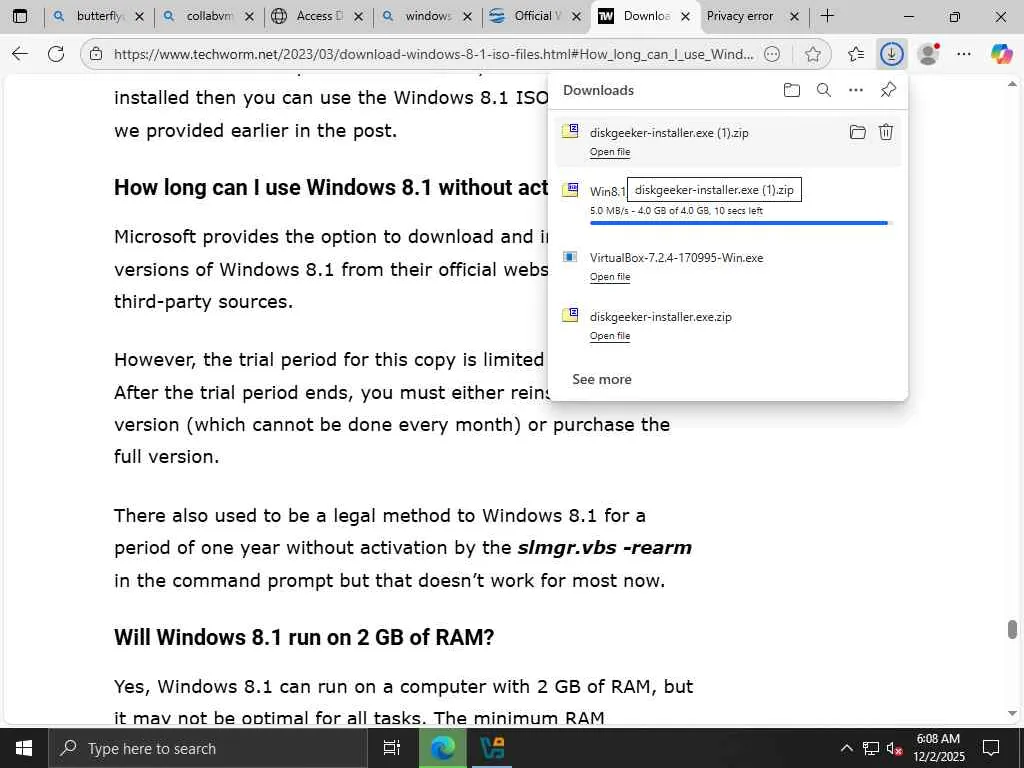Open file link for diskgeeker-installer.exe.zip
The width and height of the screenshot is (1024, 768).
click(610, 336)
